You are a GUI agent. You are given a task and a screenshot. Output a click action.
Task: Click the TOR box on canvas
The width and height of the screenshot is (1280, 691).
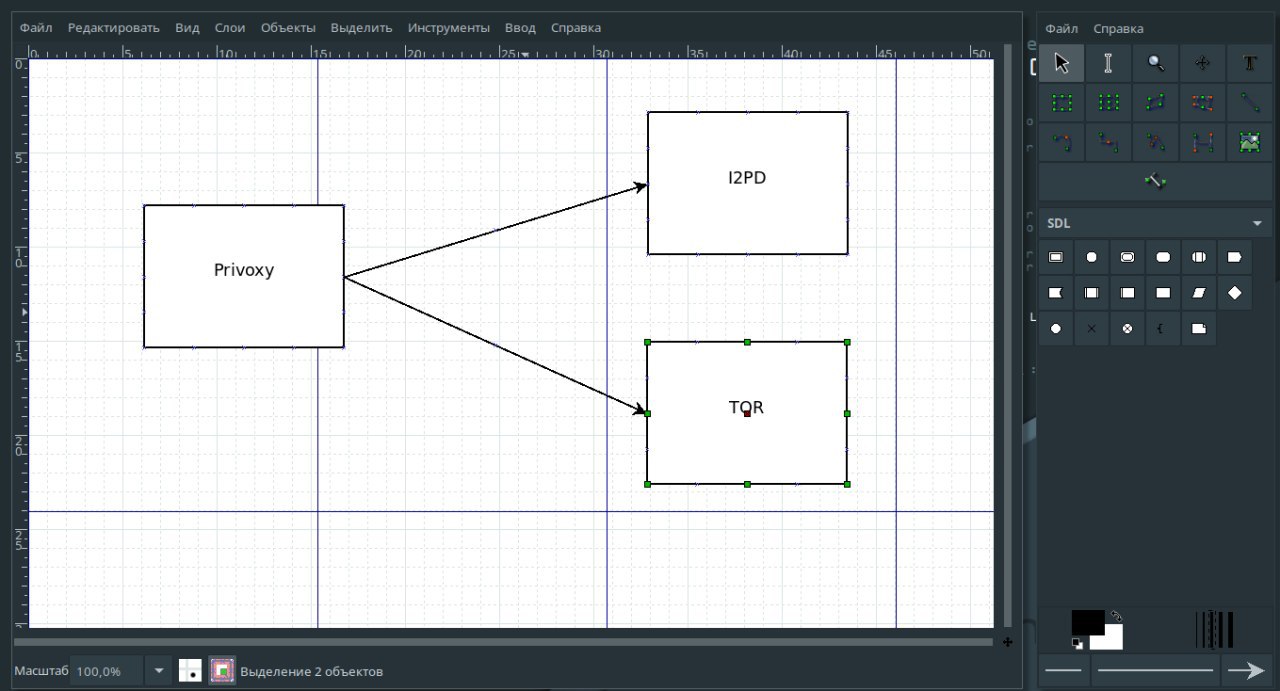coord(747,413)
